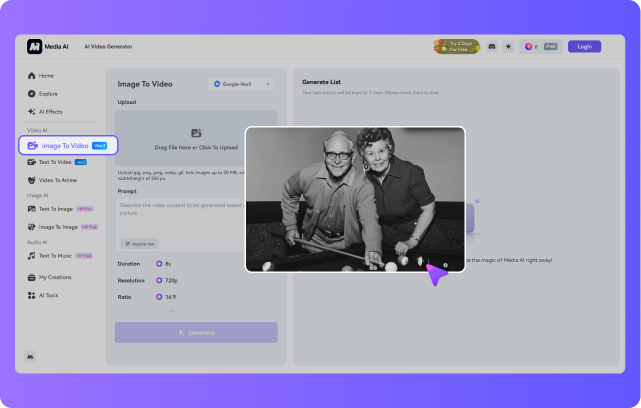The width and height of the screenshot is (641, 408).
Task: Select the 16:9 ratio option
Action: pos(166,297)
